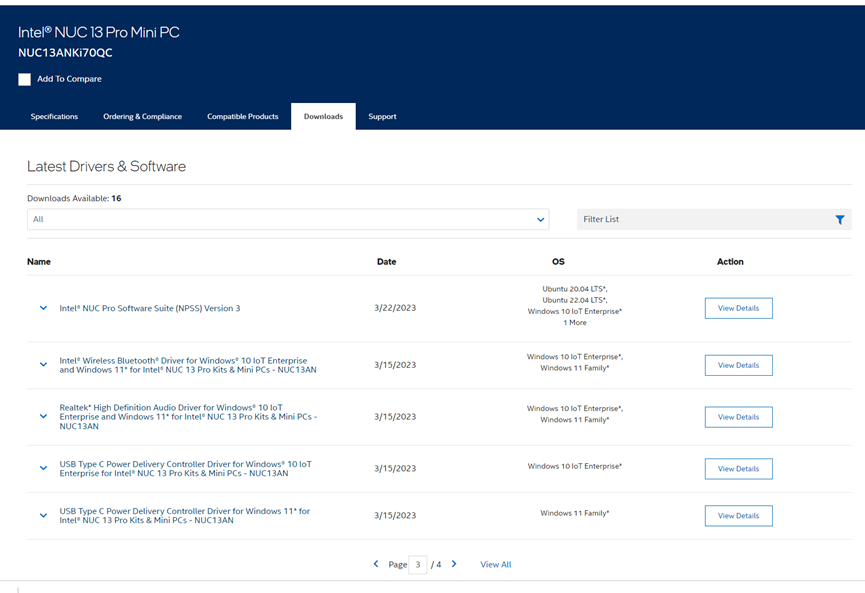
Task: Click the Ubuntu 20.04 LTS* text
Action: coord(575,289)
